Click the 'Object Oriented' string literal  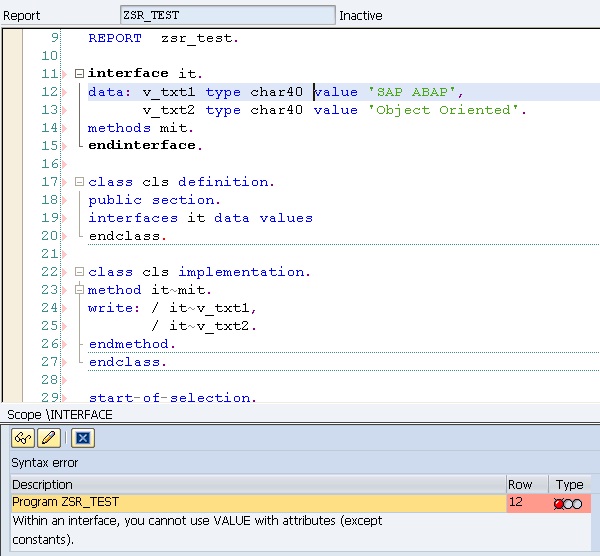tap(444, 110)
